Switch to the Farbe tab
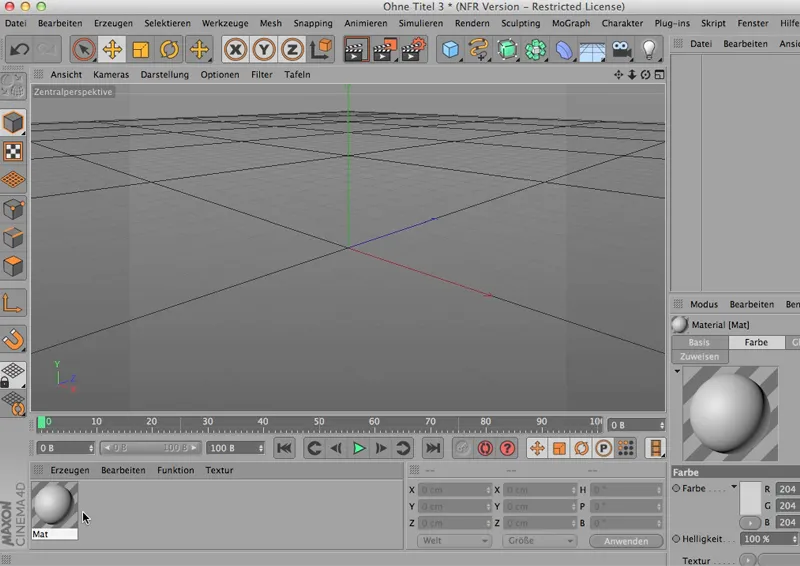The image size is (800, 566). coord(756,342)
